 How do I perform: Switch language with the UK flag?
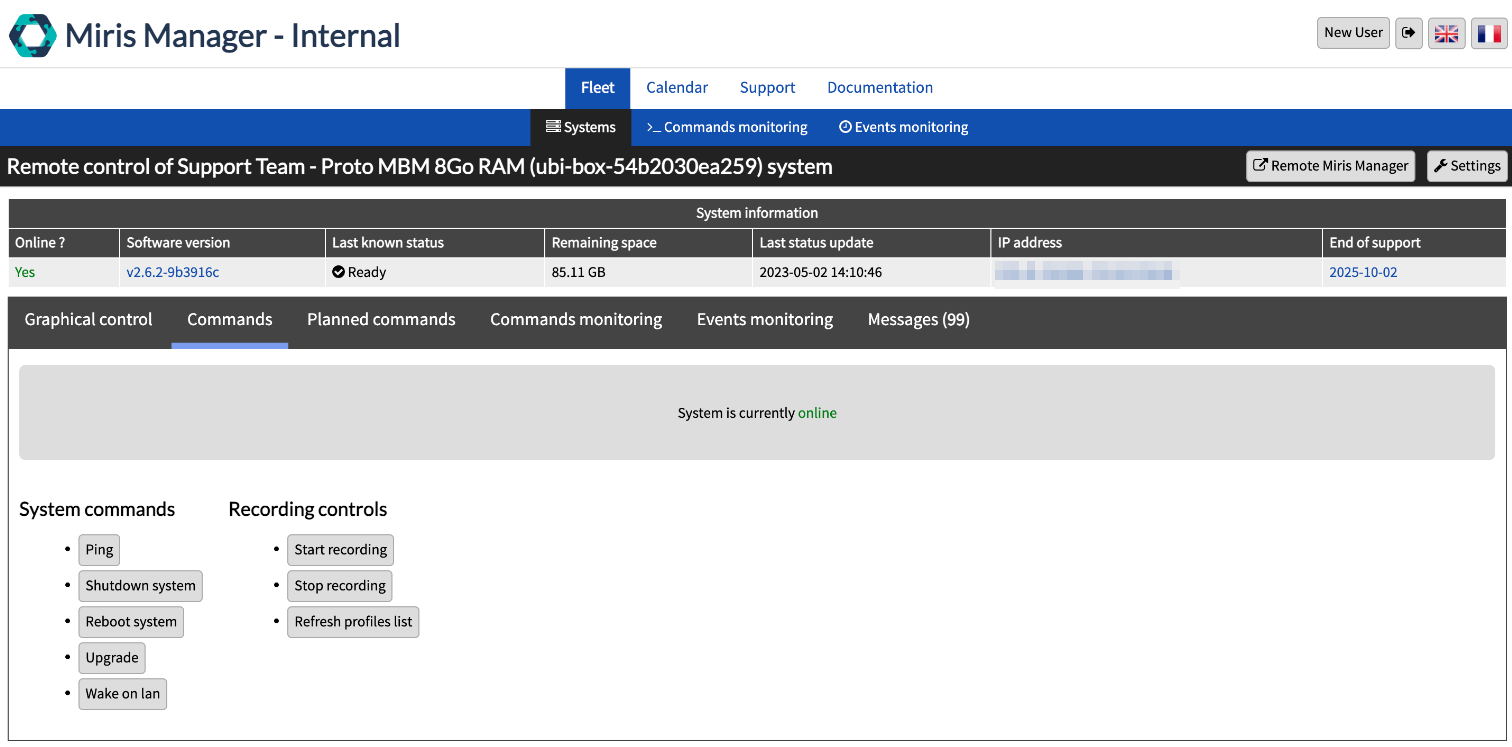1446,33
